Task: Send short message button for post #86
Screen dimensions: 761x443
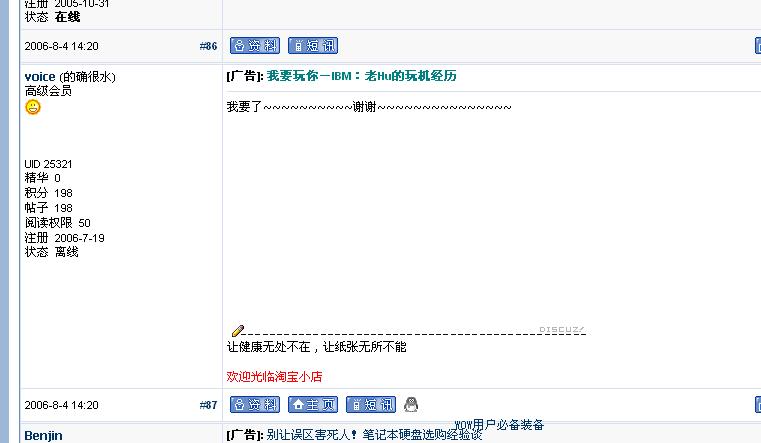Action: coord(313,46)
